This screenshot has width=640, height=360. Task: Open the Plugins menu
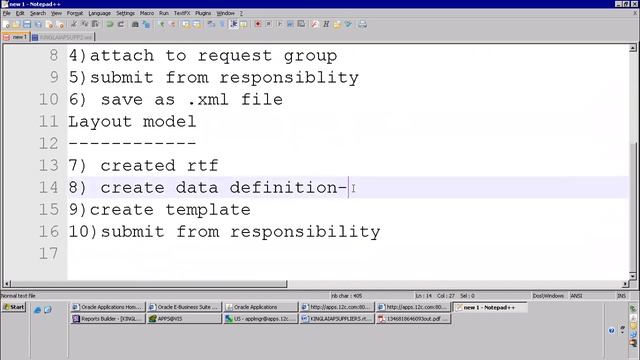point(203,13)
